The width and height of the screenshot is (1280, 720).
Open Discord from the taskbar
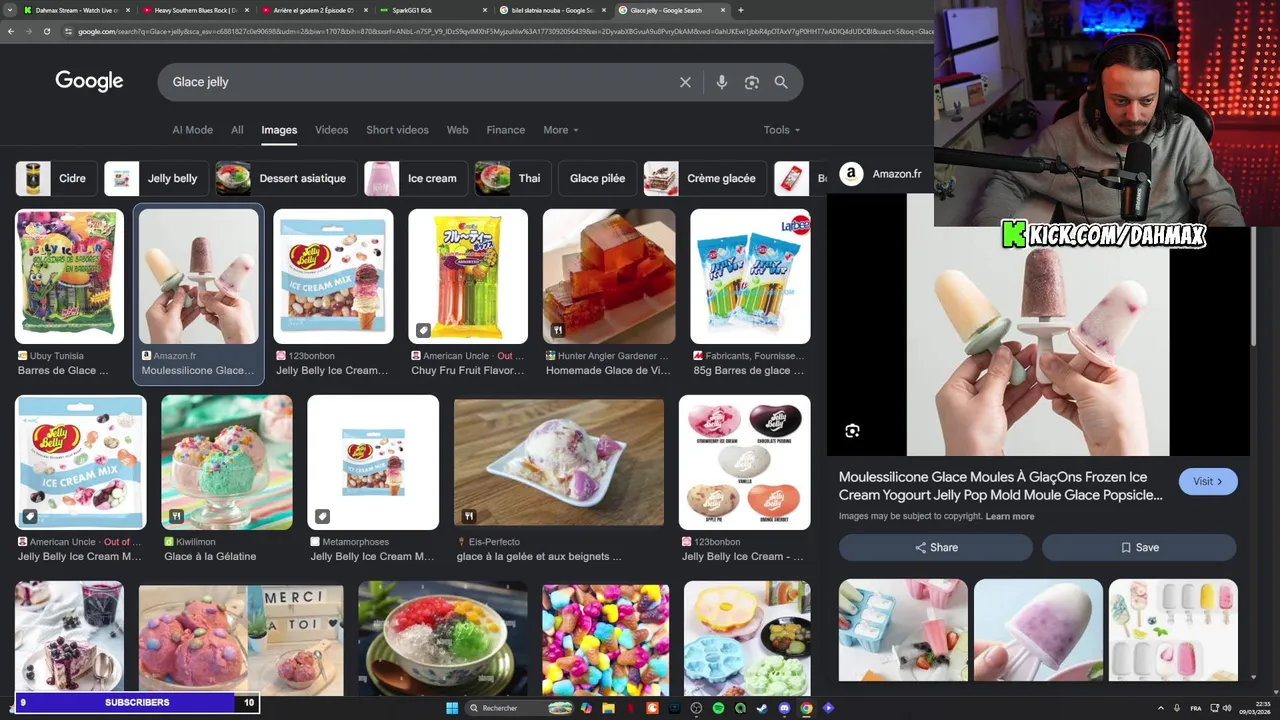coord(784,708)
